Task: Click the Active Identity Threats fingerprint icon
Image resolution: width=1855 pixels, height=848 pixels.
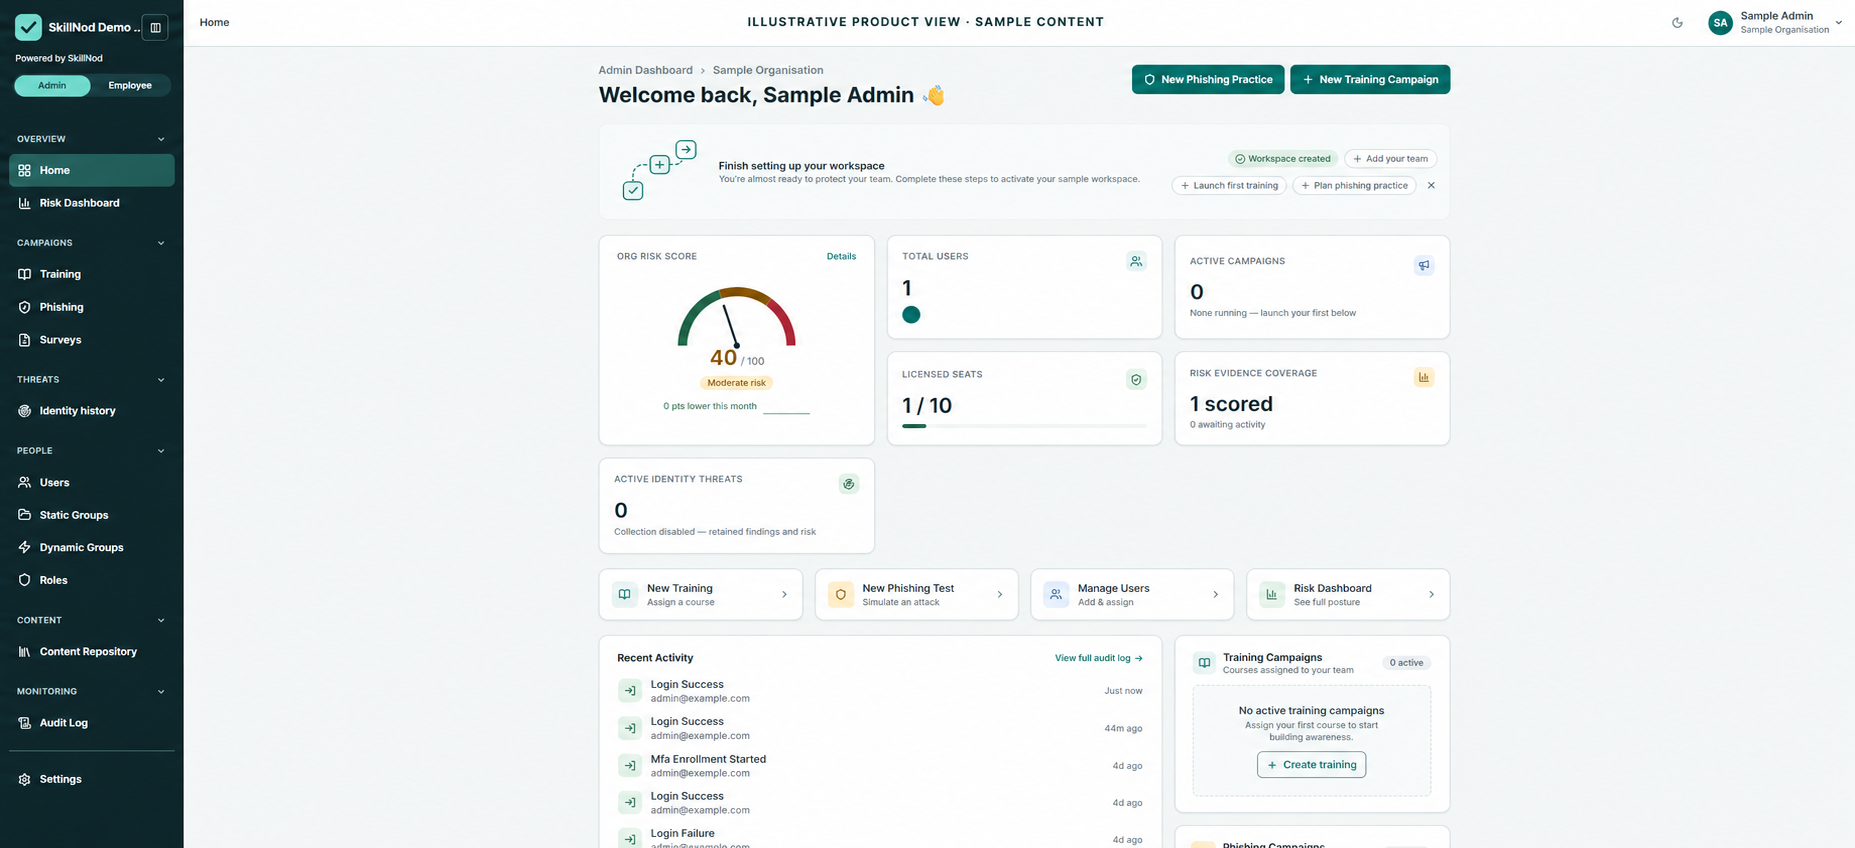Action: [x=849, y=484]
